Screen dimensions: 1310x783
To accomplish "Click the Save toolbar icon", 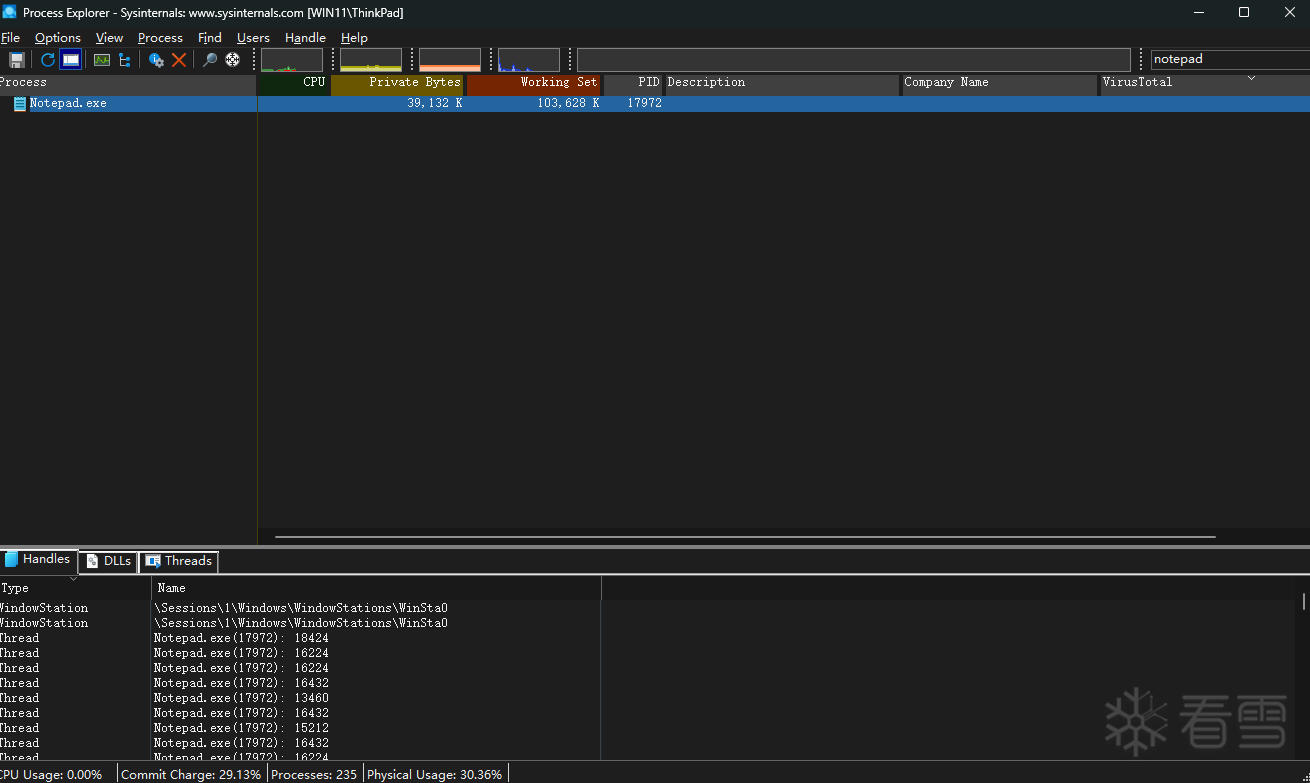I will (16, 60).
